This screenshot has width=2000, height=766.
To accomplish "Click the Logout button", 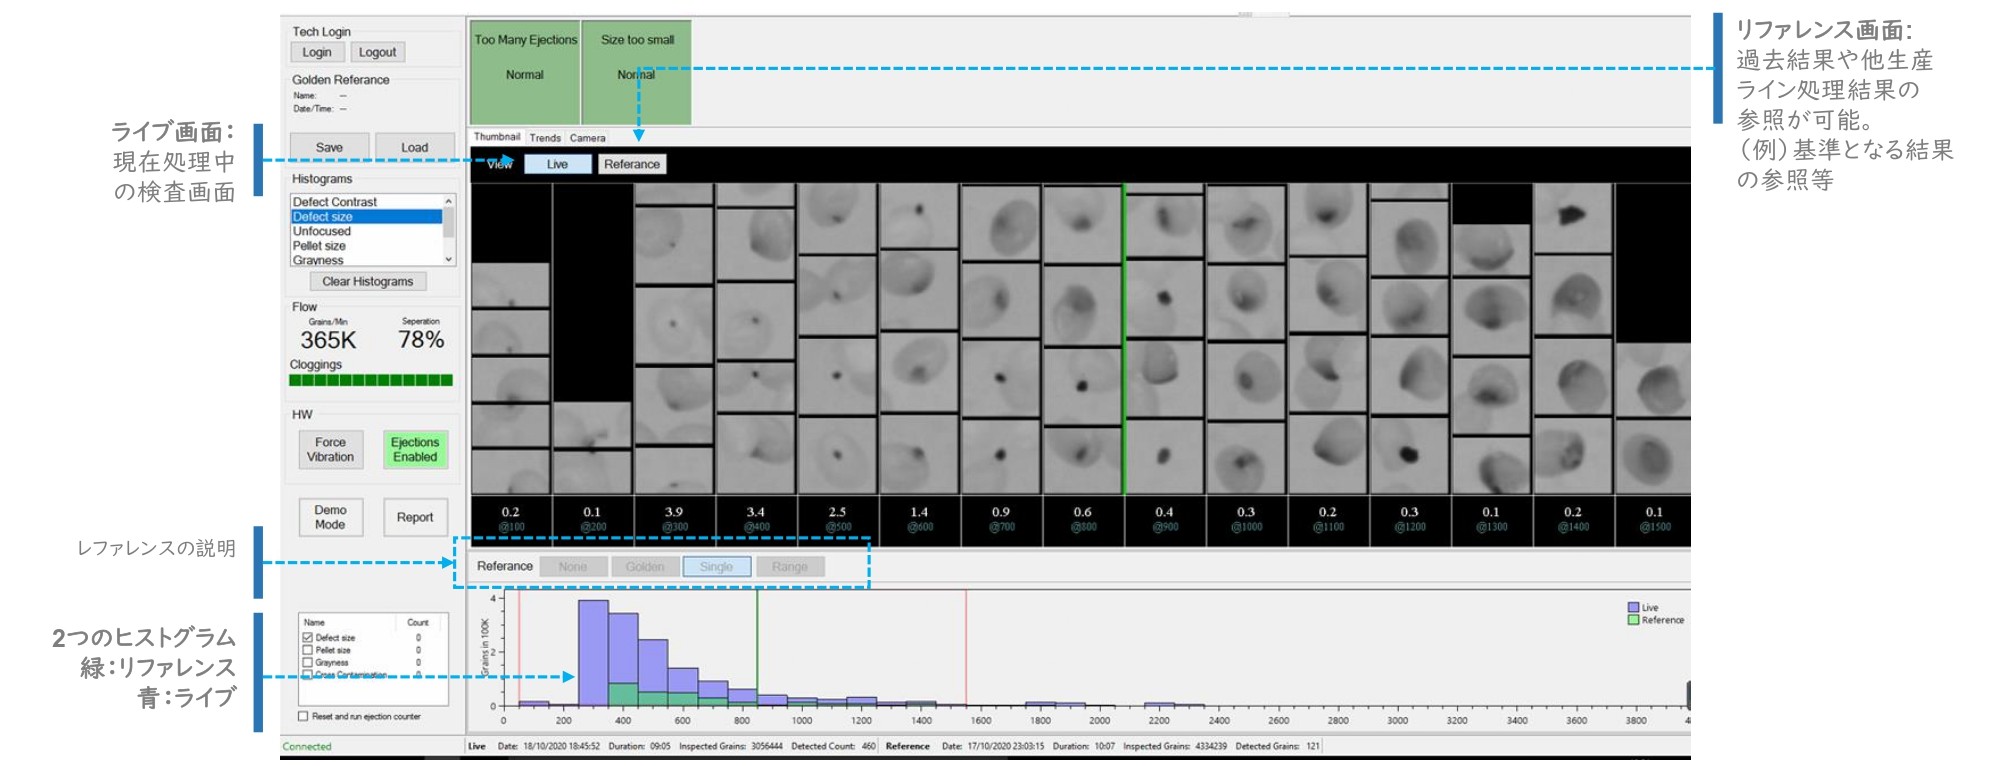I will click(x=377, y=52).
